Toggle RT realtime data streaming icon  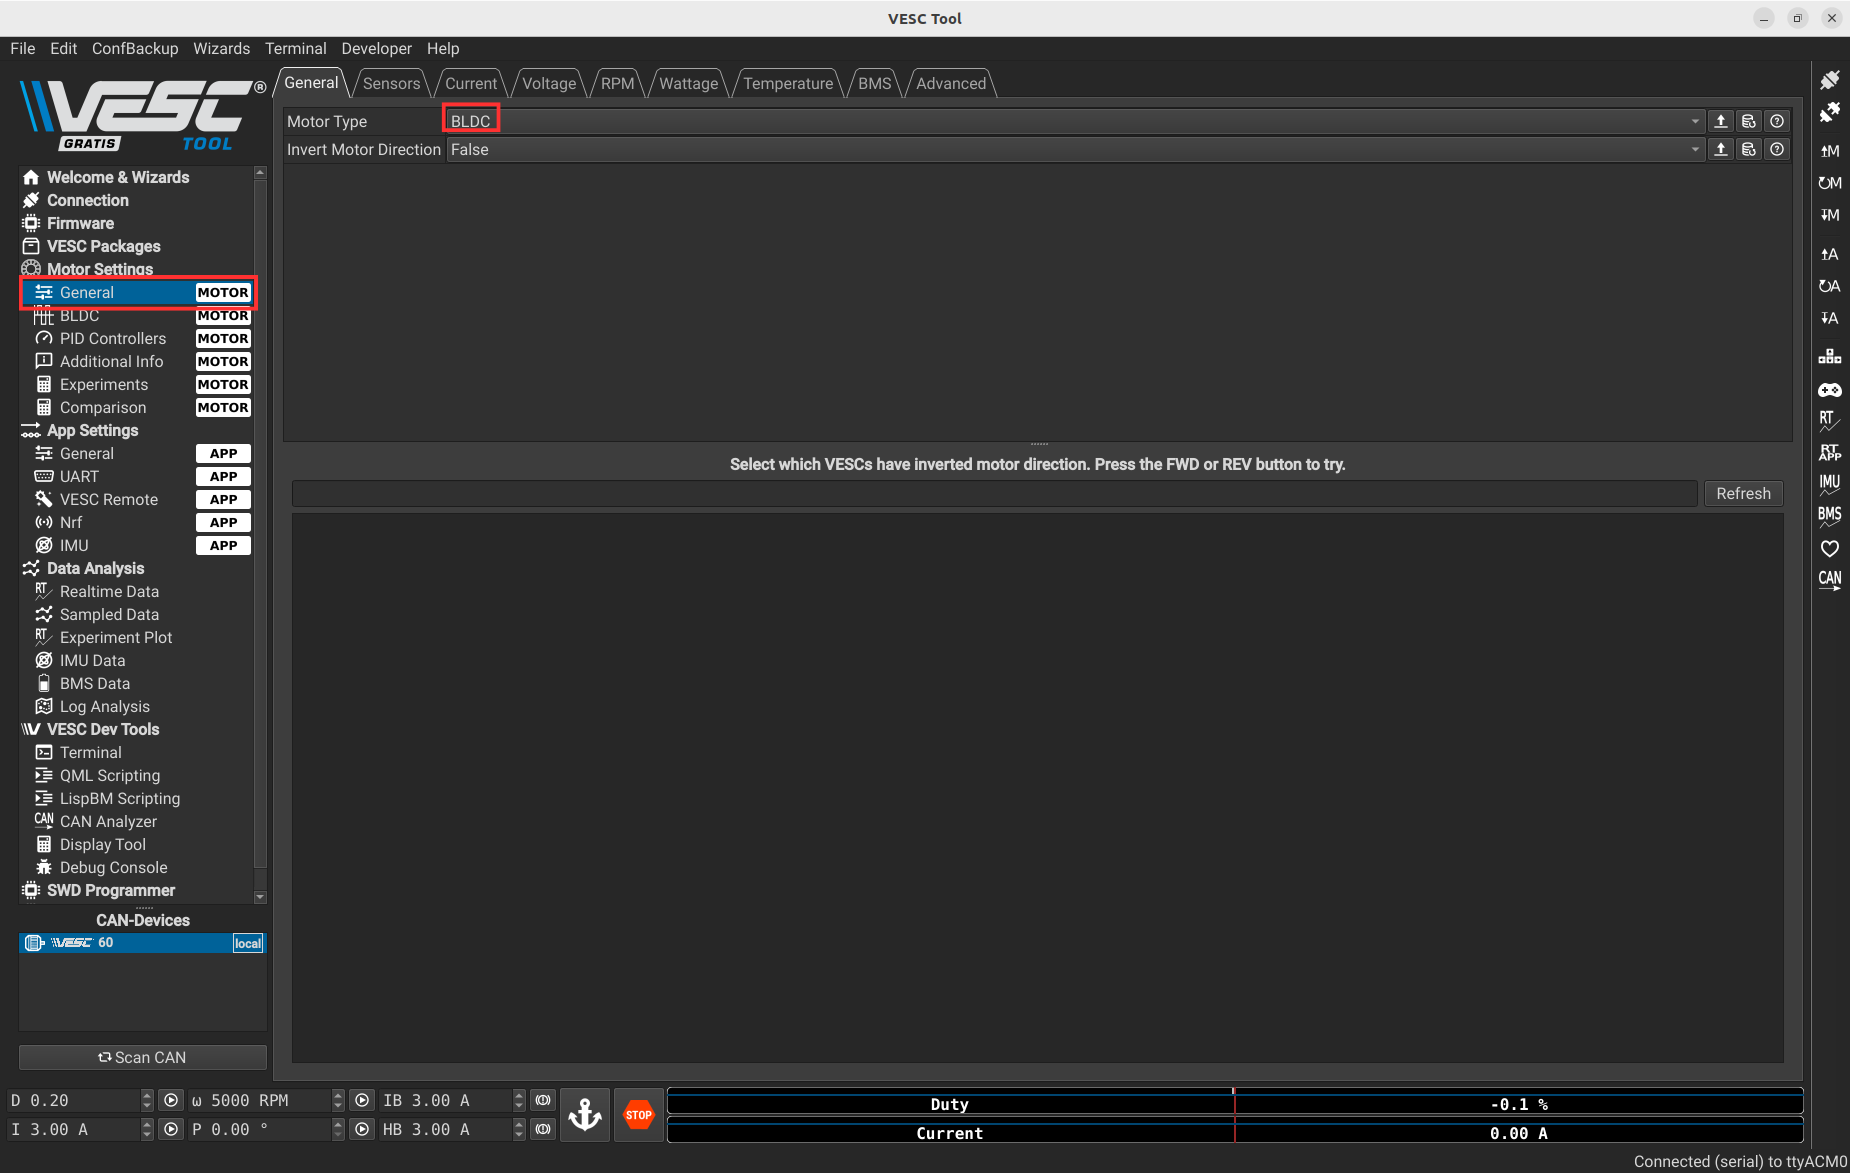1829,420
